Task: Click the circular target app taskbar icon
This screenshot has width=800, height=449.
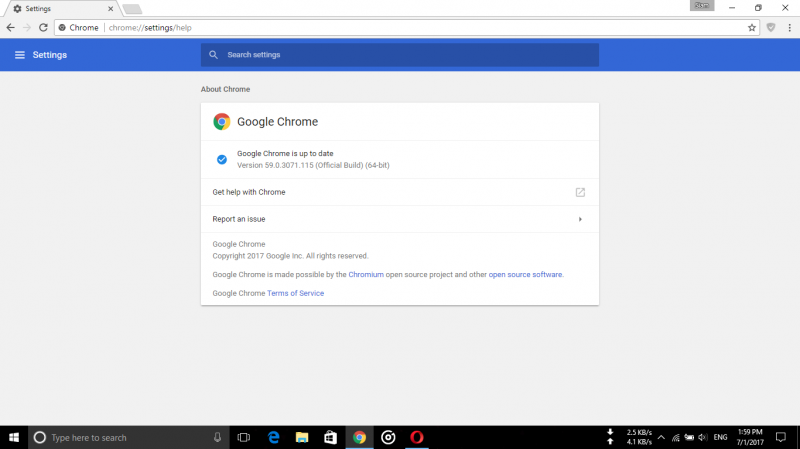Action: [x=388, y=437]
